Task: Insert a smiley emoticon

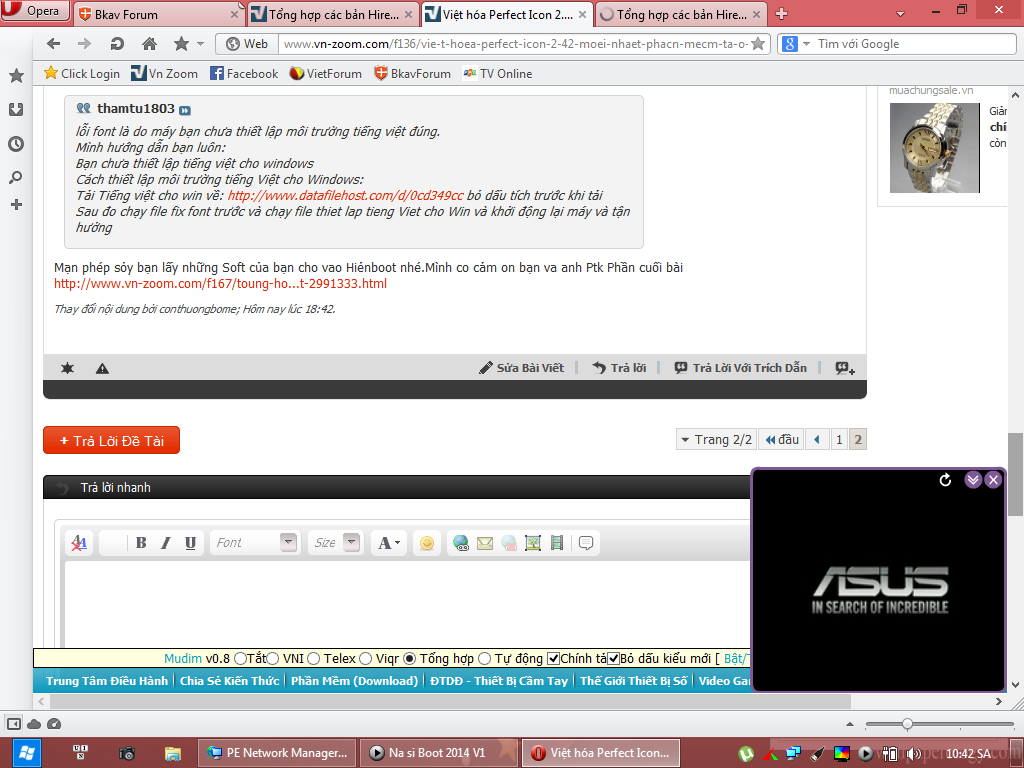Action: (426, 543)
